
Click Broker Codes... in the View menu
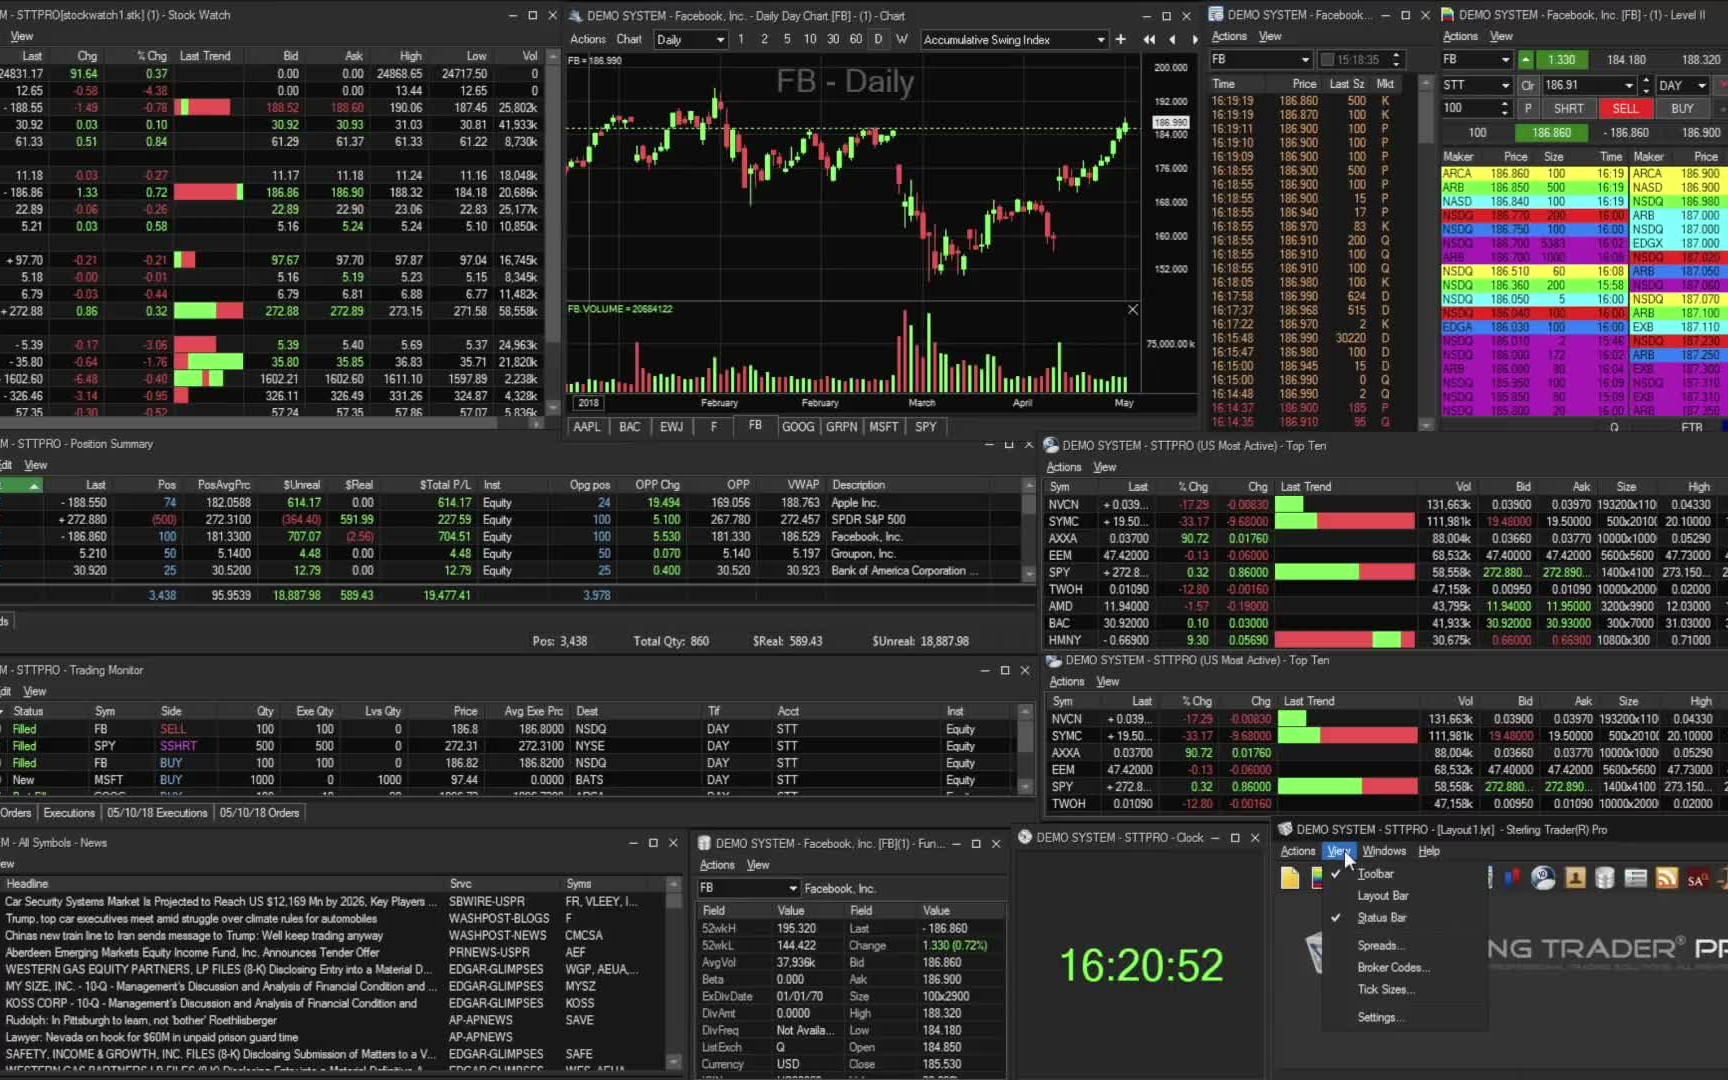click(1393, 967)
